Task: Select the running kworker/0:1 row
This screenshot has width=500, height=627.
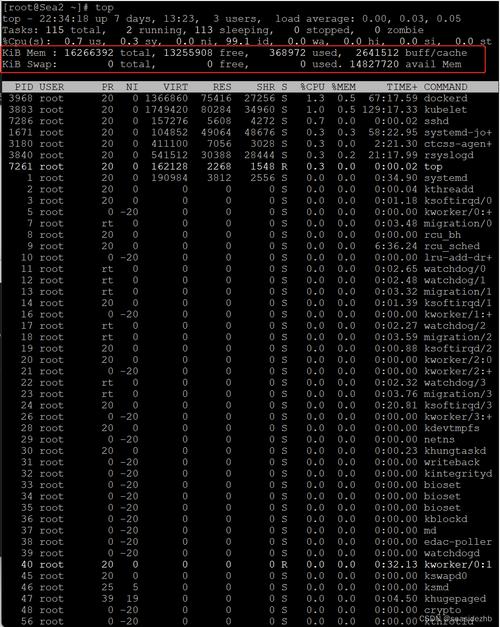Action: [250, 565]
